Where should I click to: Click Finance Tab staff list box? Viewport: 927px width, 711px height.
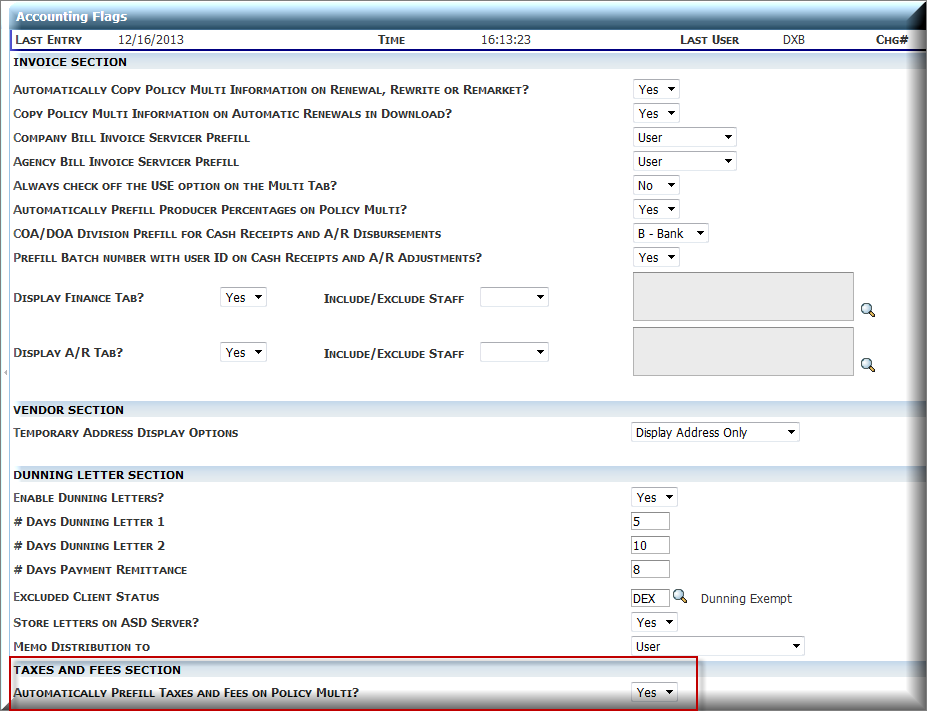pyautogui.click(x=743, y=297)
